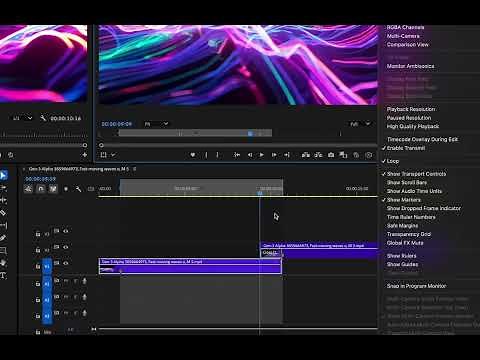Select the Hand tool
The width and height of the screenshot is (480, 360).
3,263
